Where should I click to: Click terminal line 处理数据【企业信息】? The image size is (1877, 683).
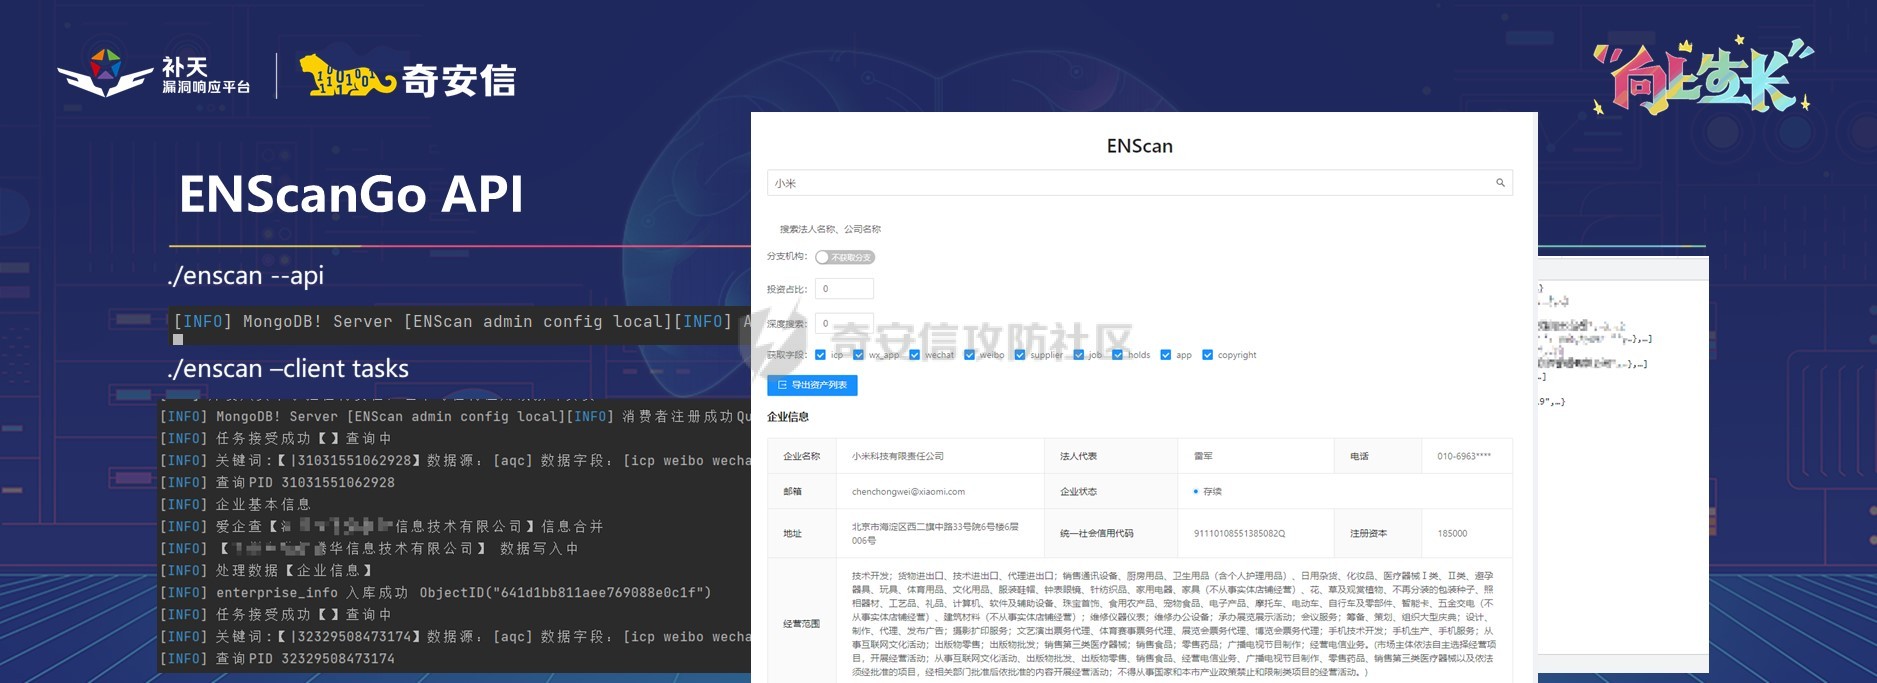pyautogui.click(x=267, y=571)
